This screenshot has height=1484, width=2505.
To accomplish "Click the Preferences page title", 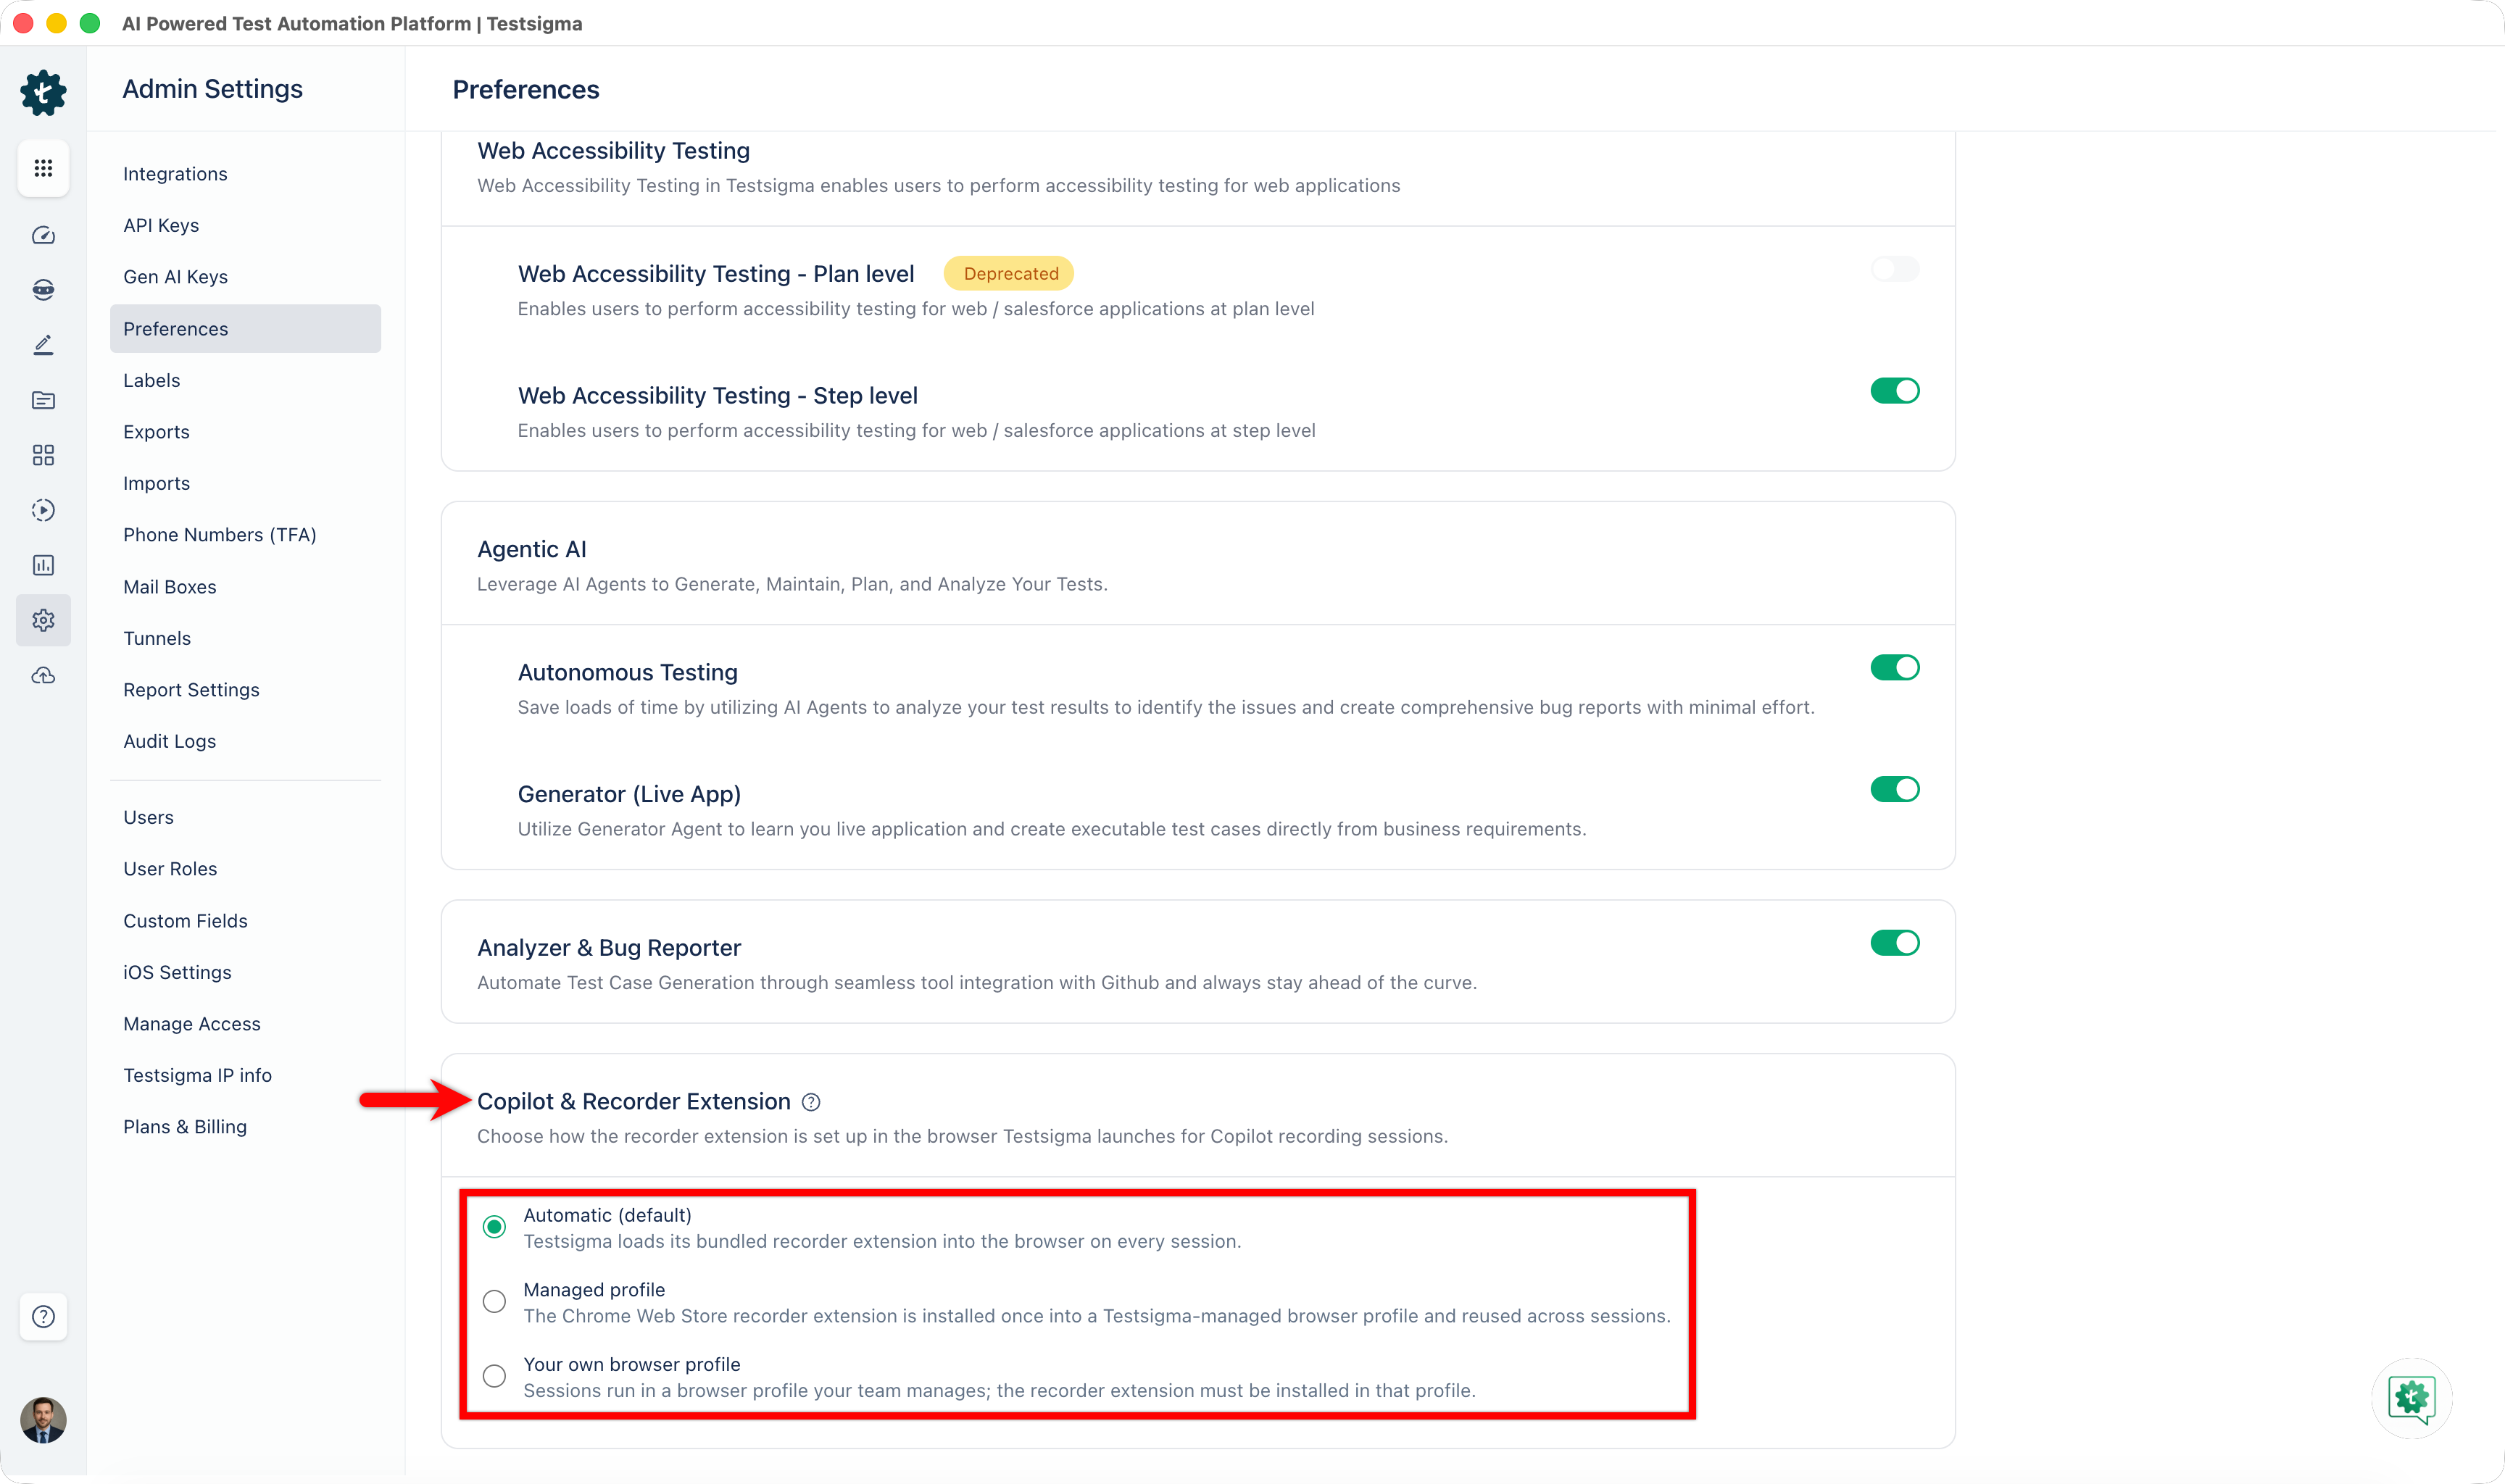I will 526,90.
